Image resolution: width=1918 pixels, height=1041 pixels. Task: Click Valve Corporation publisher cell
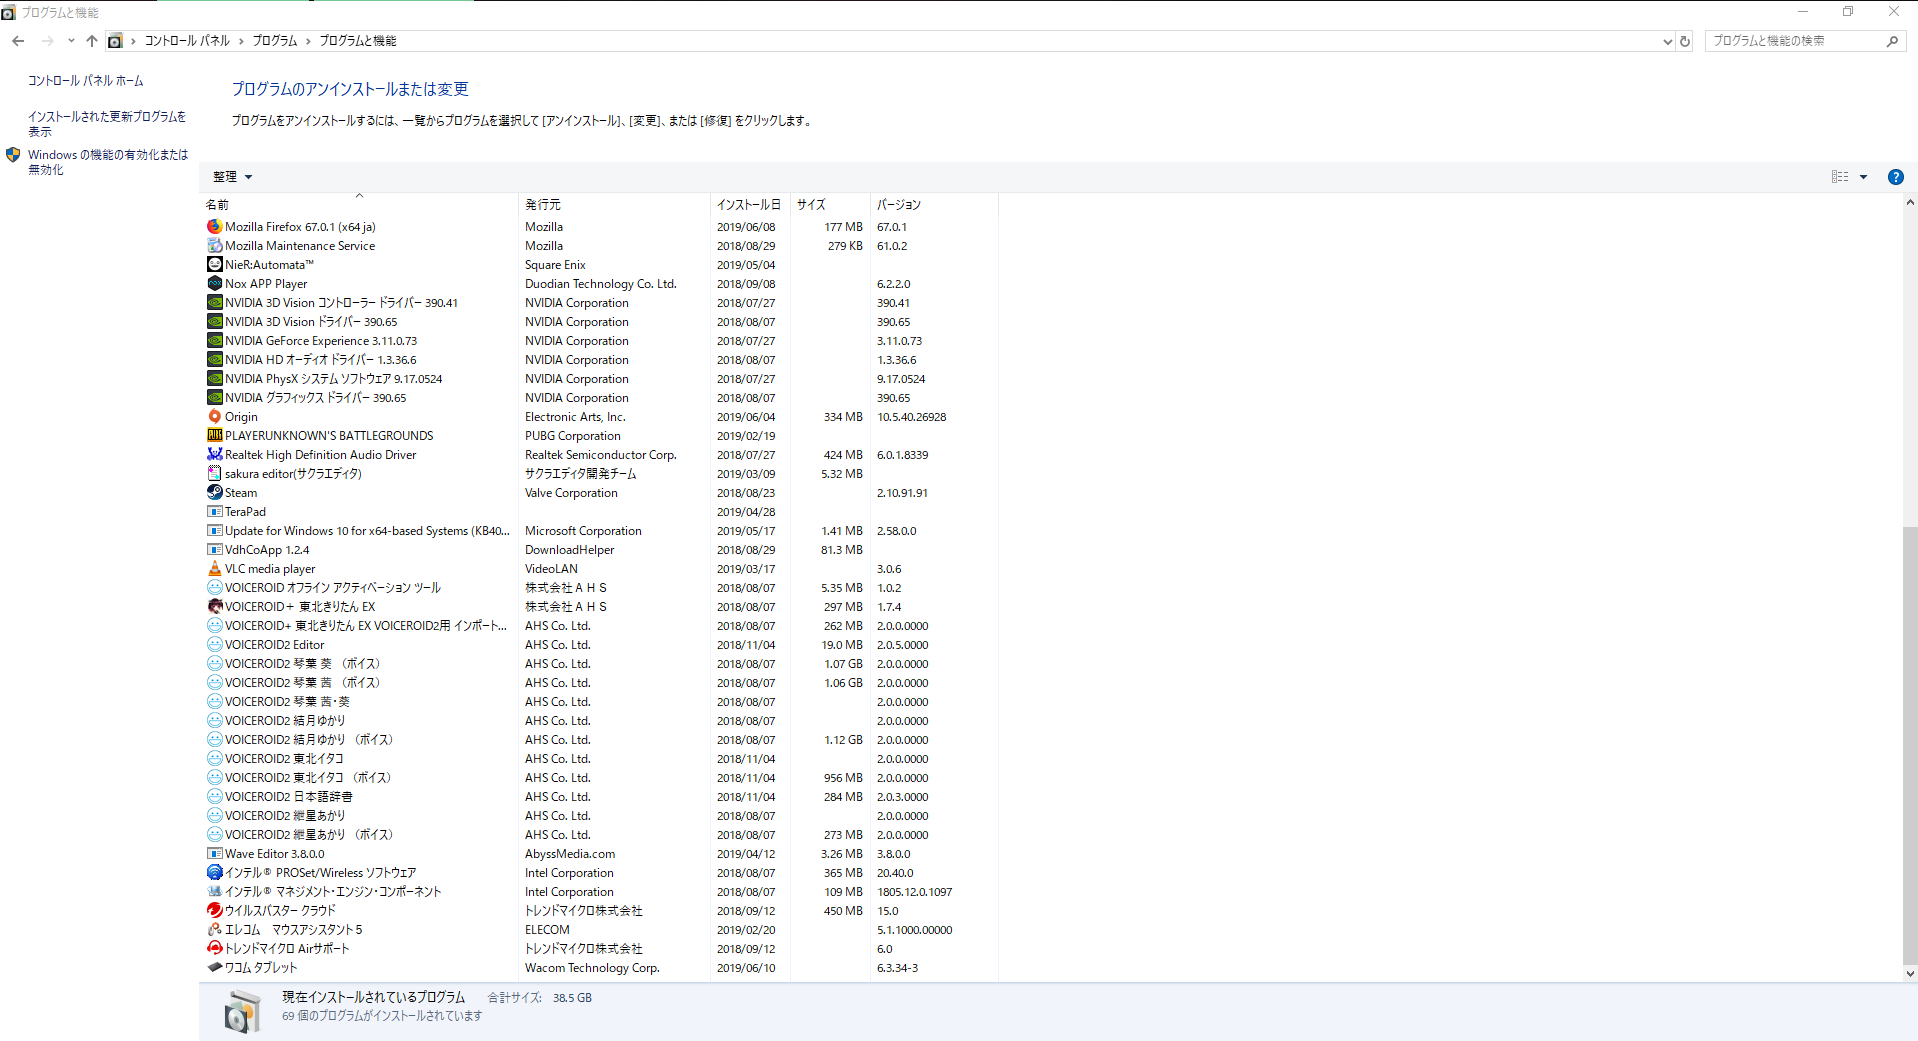571,493
